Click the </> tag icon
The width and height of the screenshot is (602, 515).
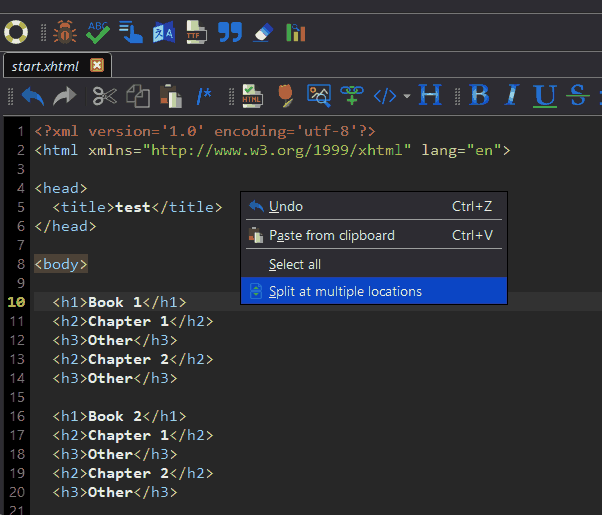tap(385, 96)
